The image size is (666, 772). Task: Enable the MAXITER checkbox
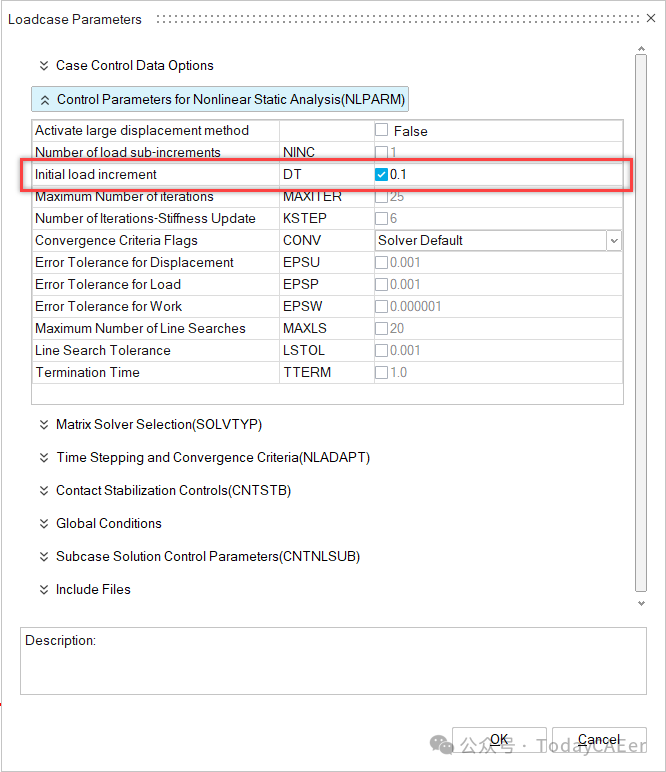[x=381, y=196]
